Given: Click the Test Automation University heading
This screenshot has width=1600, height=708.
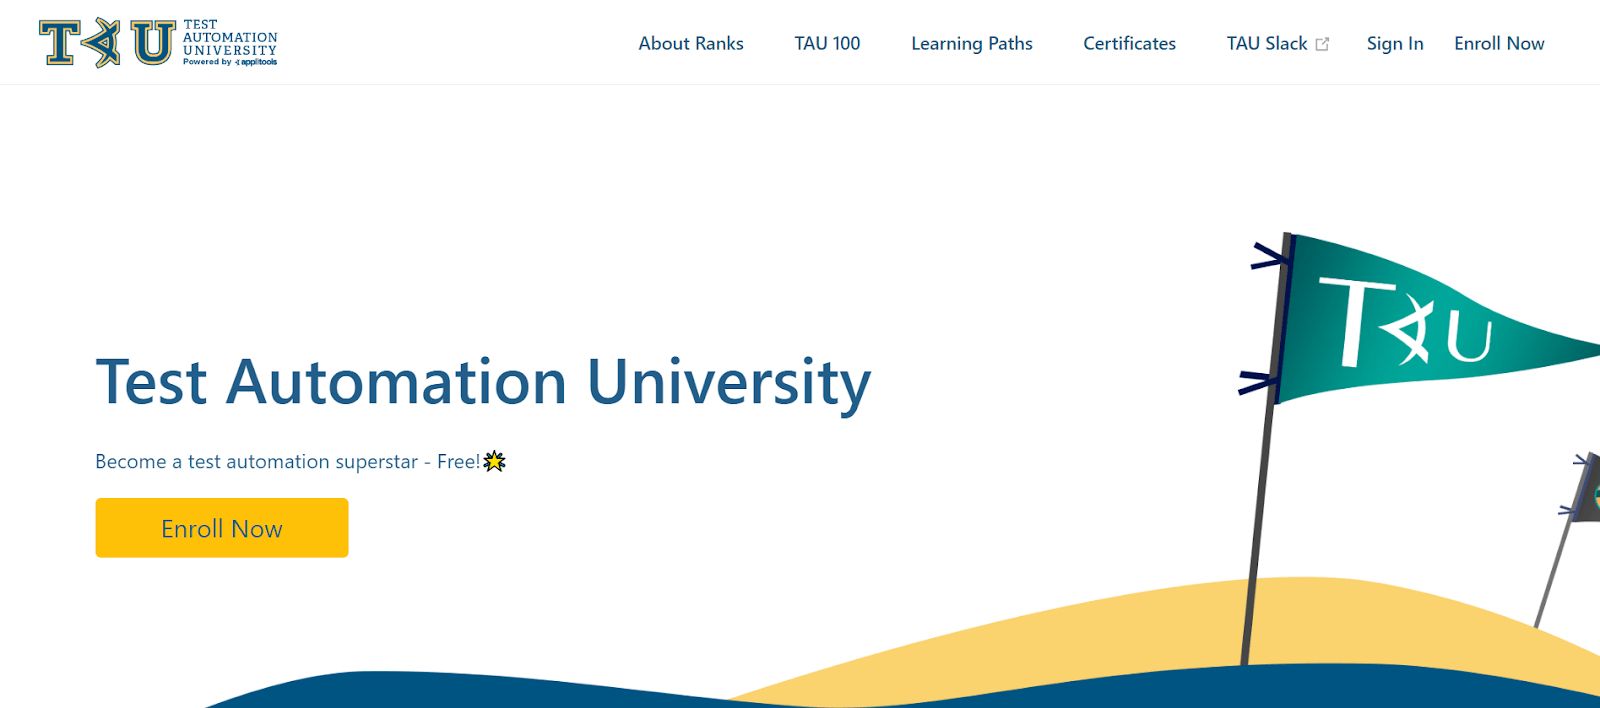Looking at the screenshot, I should click(x=483, y=383).
